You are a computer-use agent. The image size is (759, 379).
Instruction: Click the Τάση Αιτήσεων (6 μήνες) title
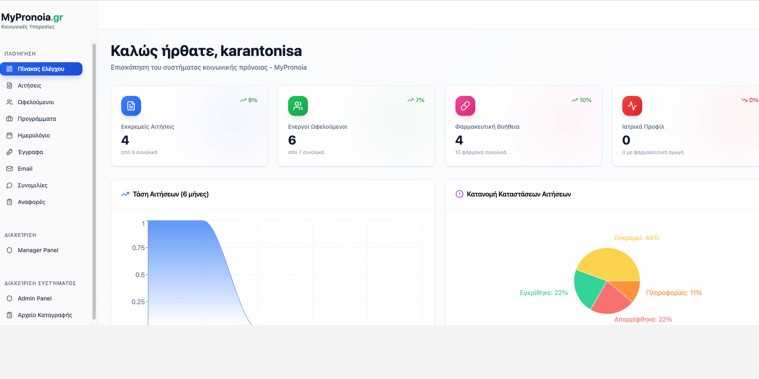(170, 194)
